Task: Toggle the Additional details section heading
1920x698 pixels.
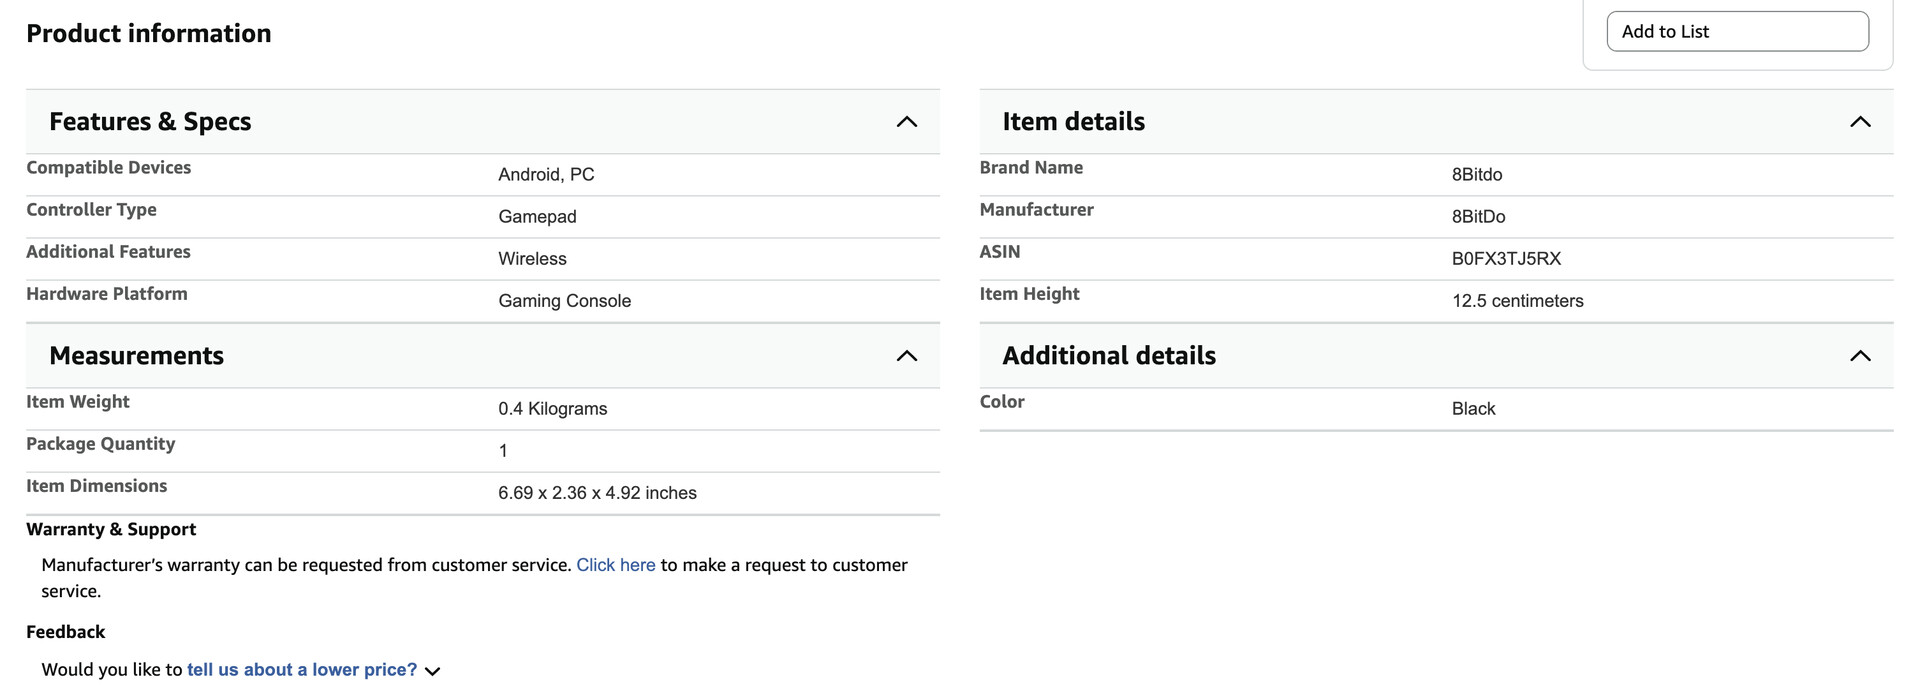Action: [x=1108, y=356]
